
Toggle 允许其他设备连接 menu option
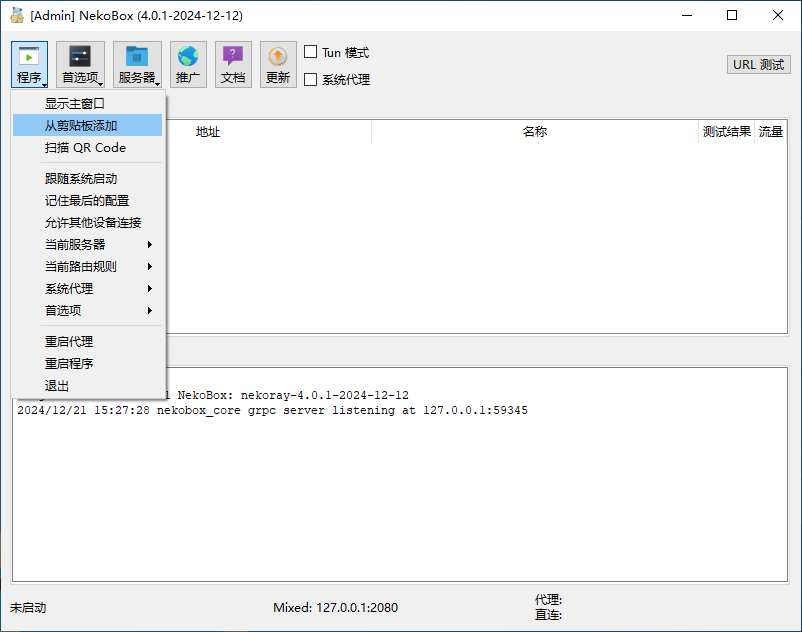[87, 222]
